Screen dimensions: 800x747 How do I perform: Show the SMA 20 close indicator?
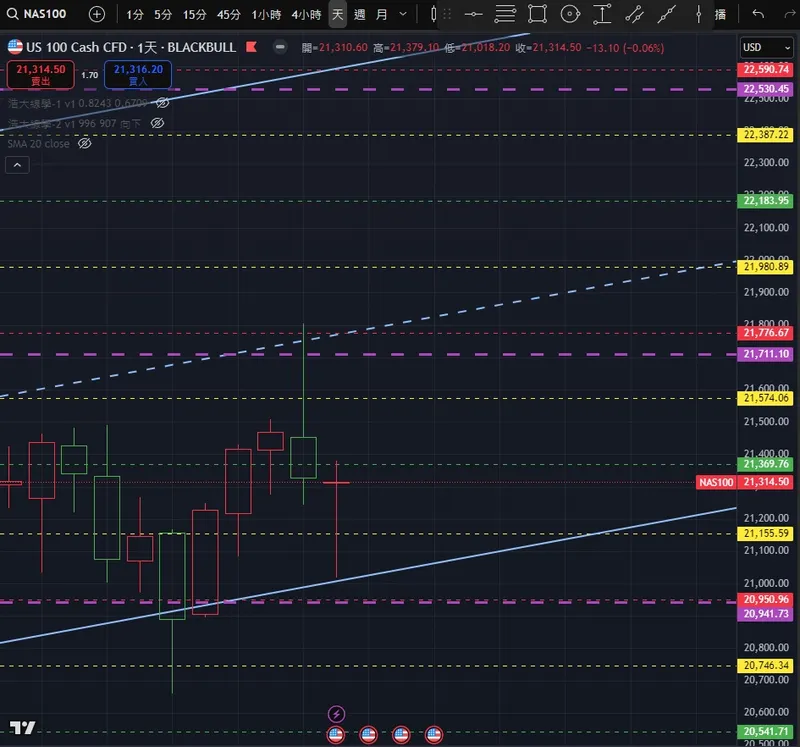(85, 143)
